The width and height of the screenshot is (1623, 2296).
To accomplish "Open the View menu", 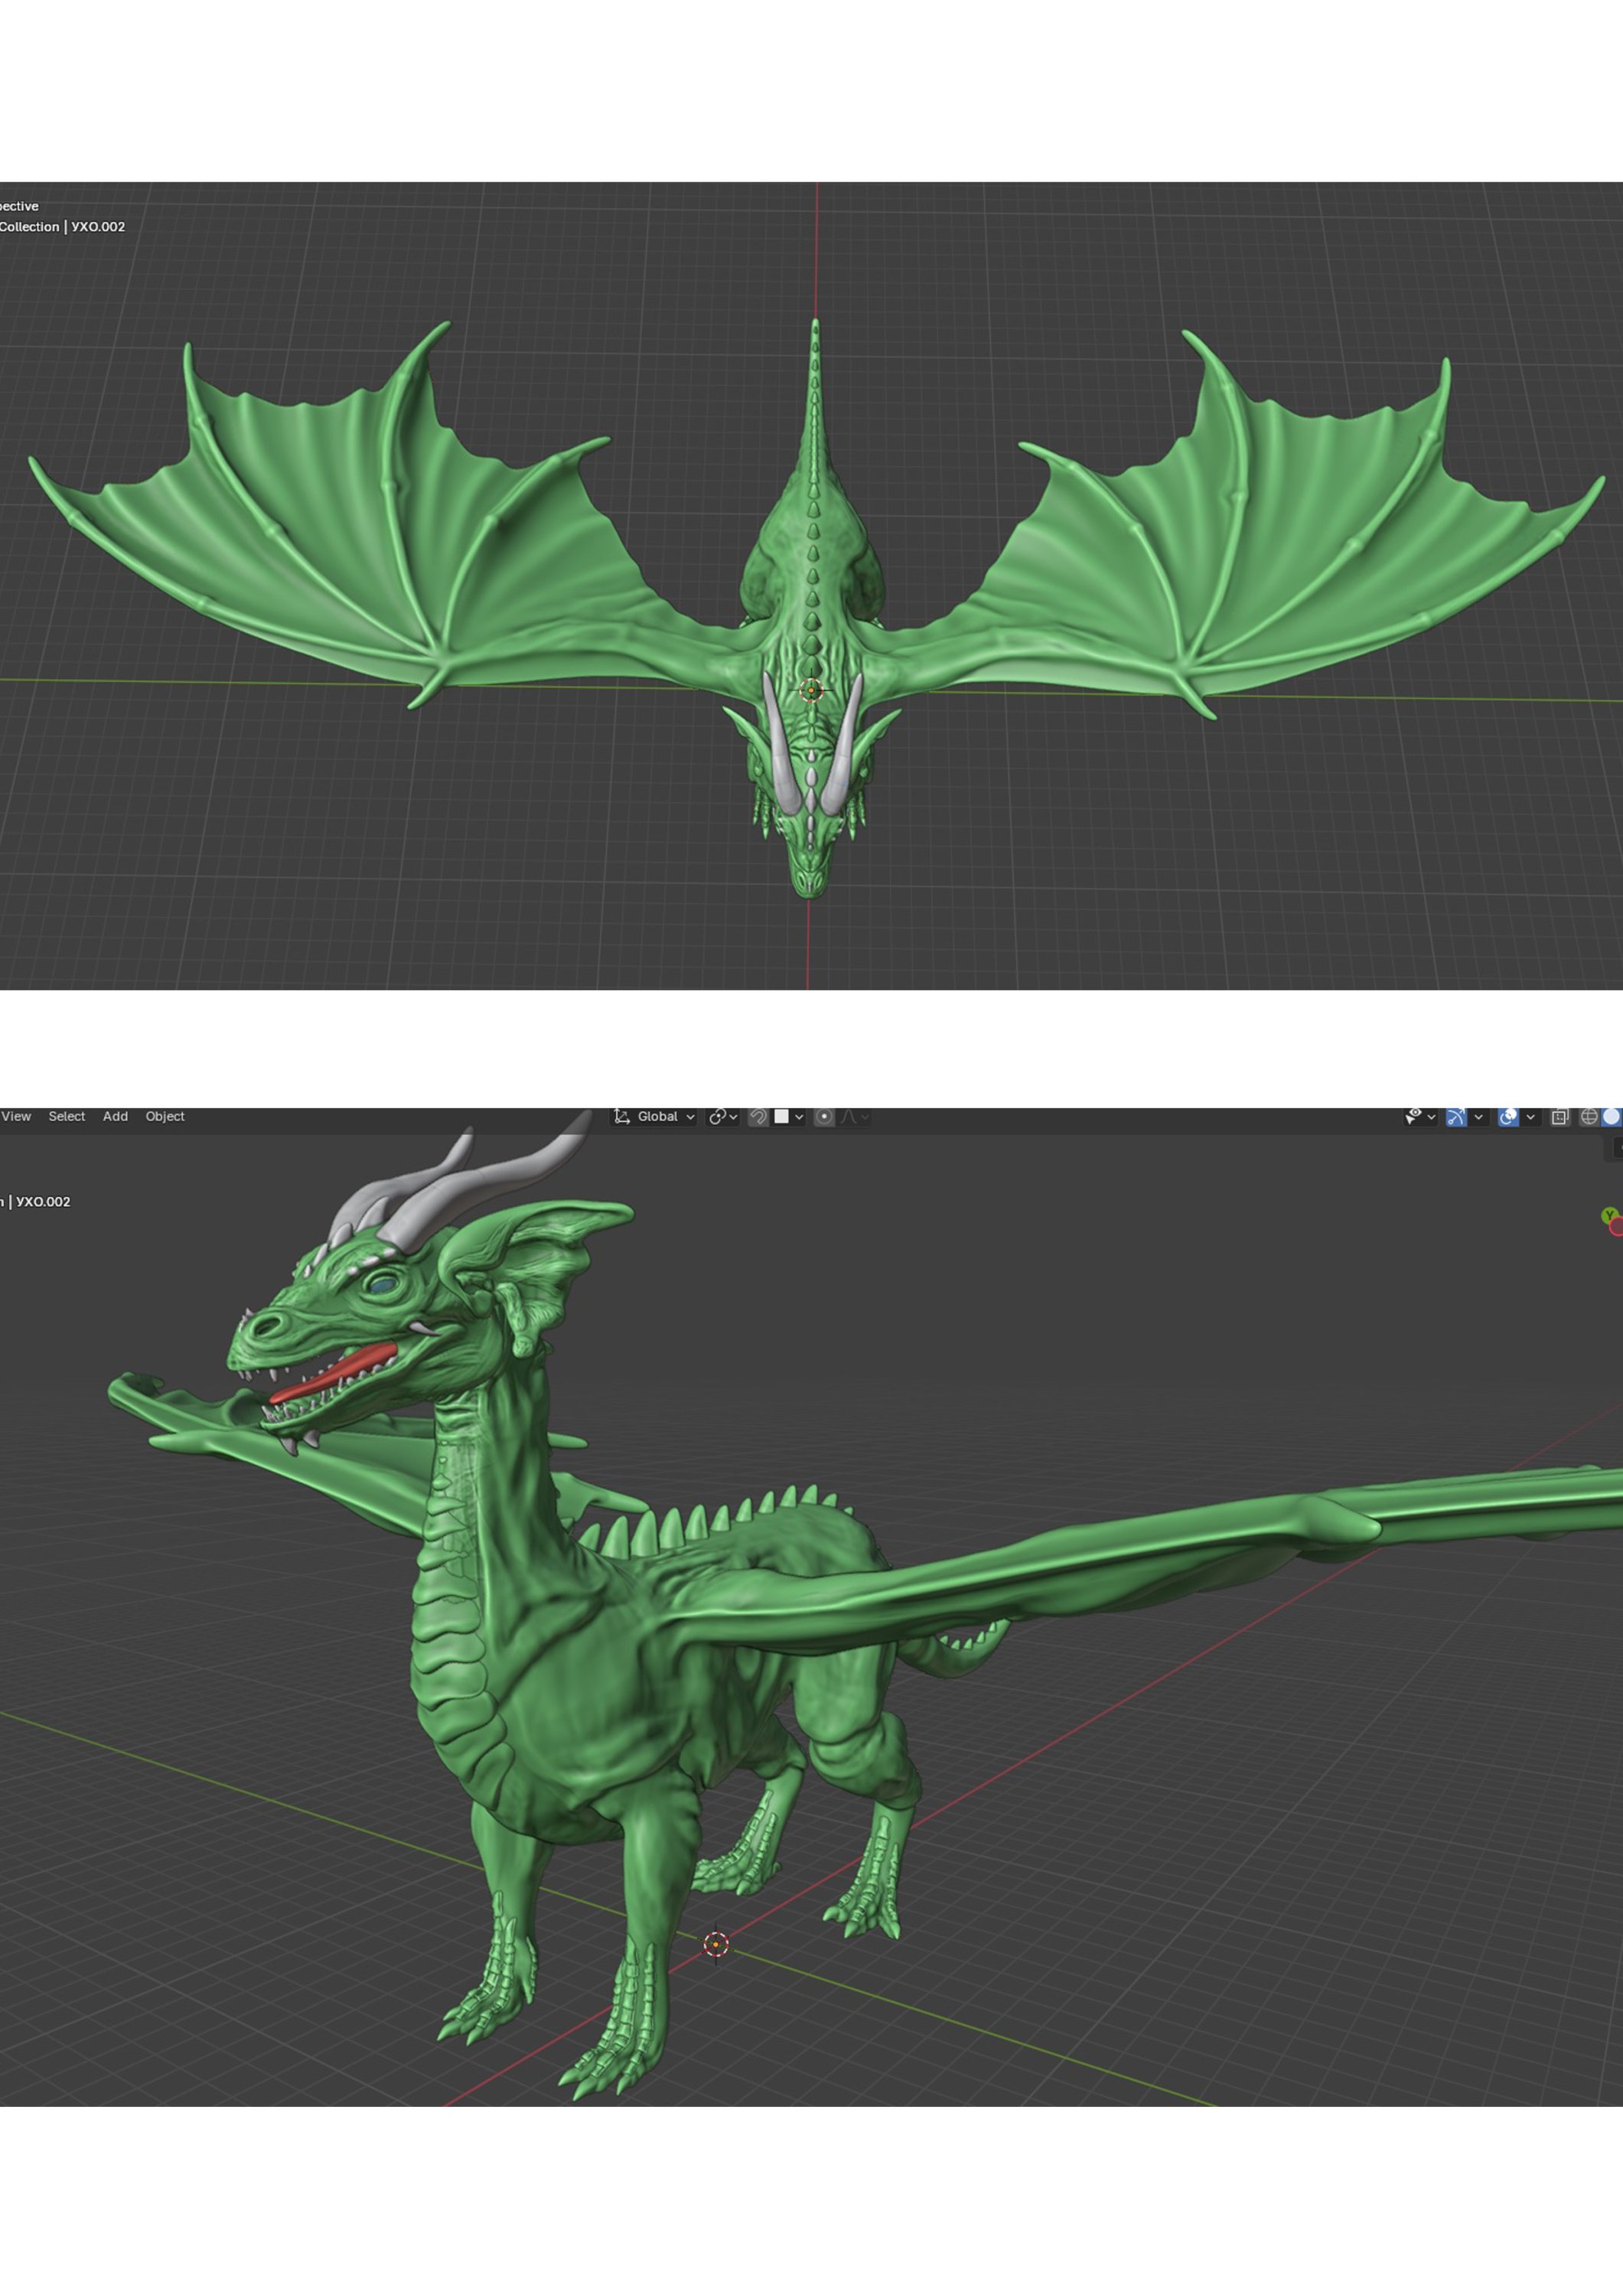I will click(16, 1116).
